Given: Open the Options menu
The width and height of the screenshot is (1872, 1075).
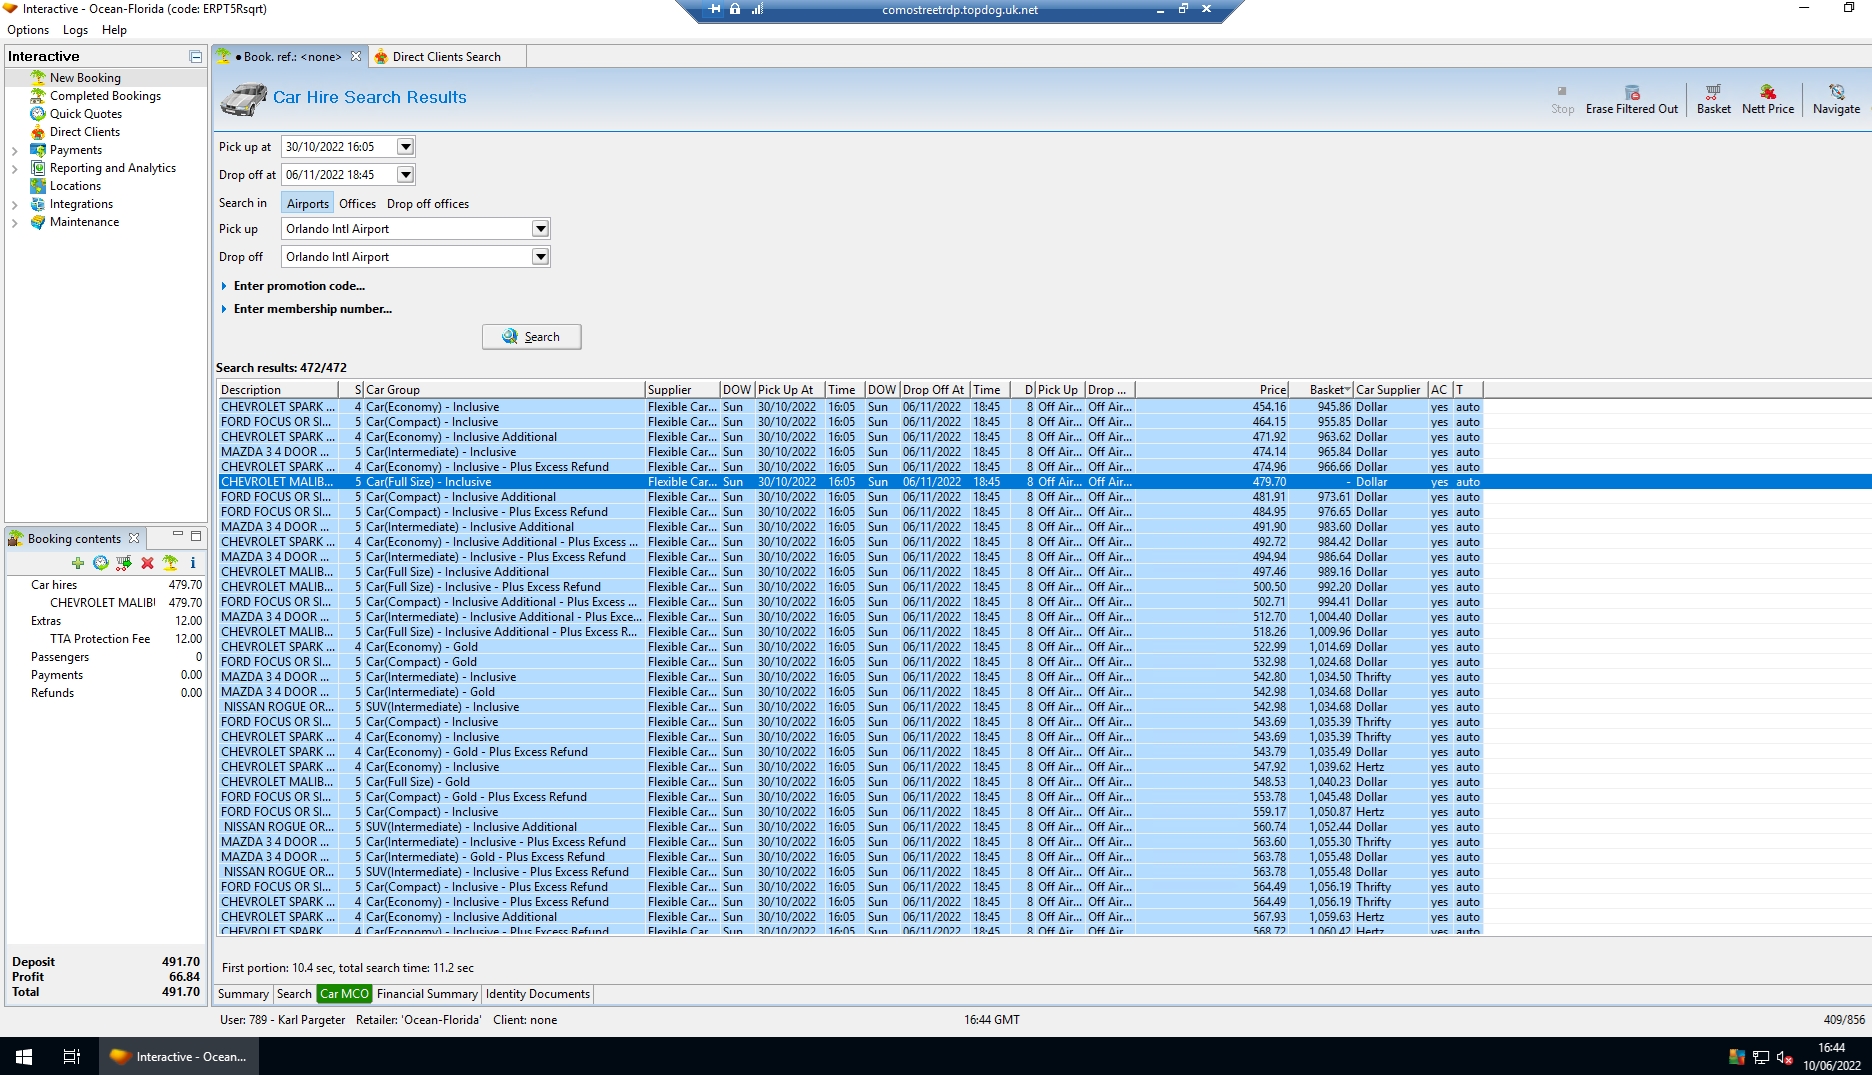Looking at the screenshot, I should 28,30.
